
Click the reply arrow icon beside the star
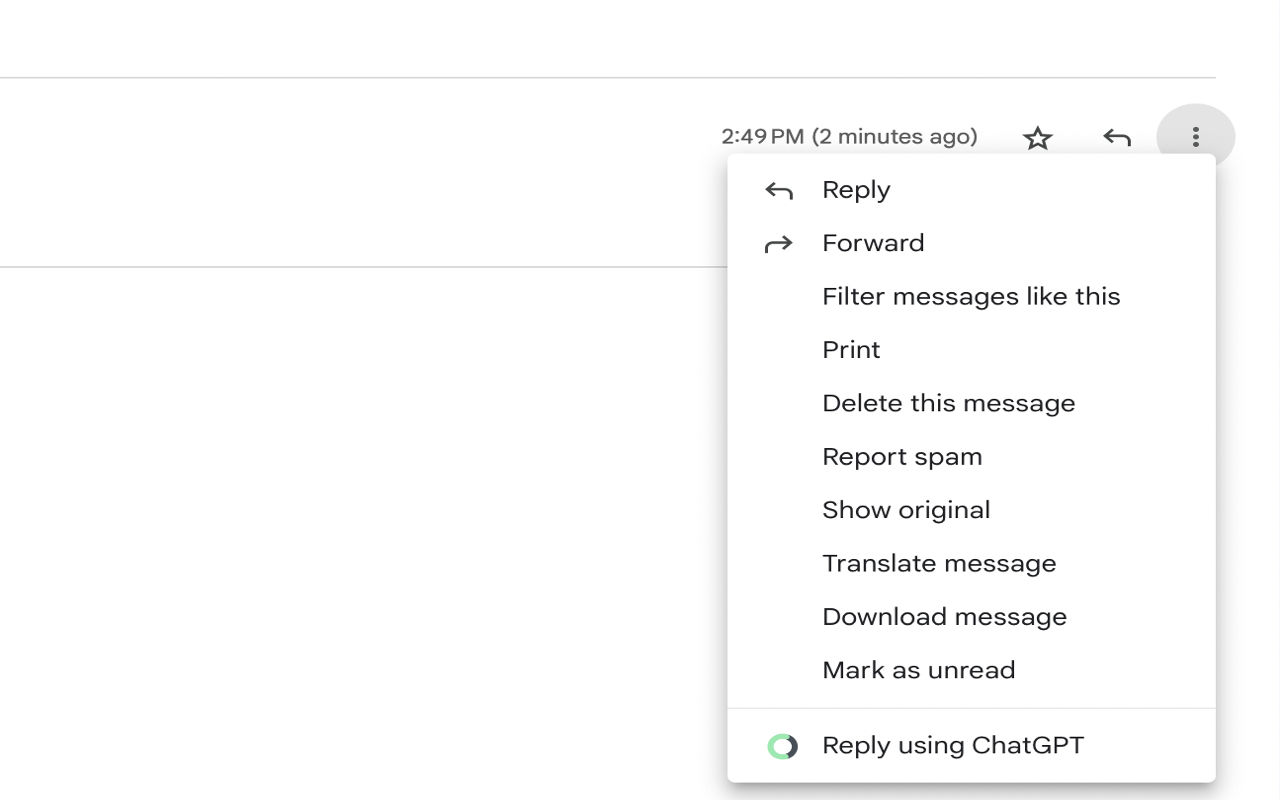coord(1117,137)
